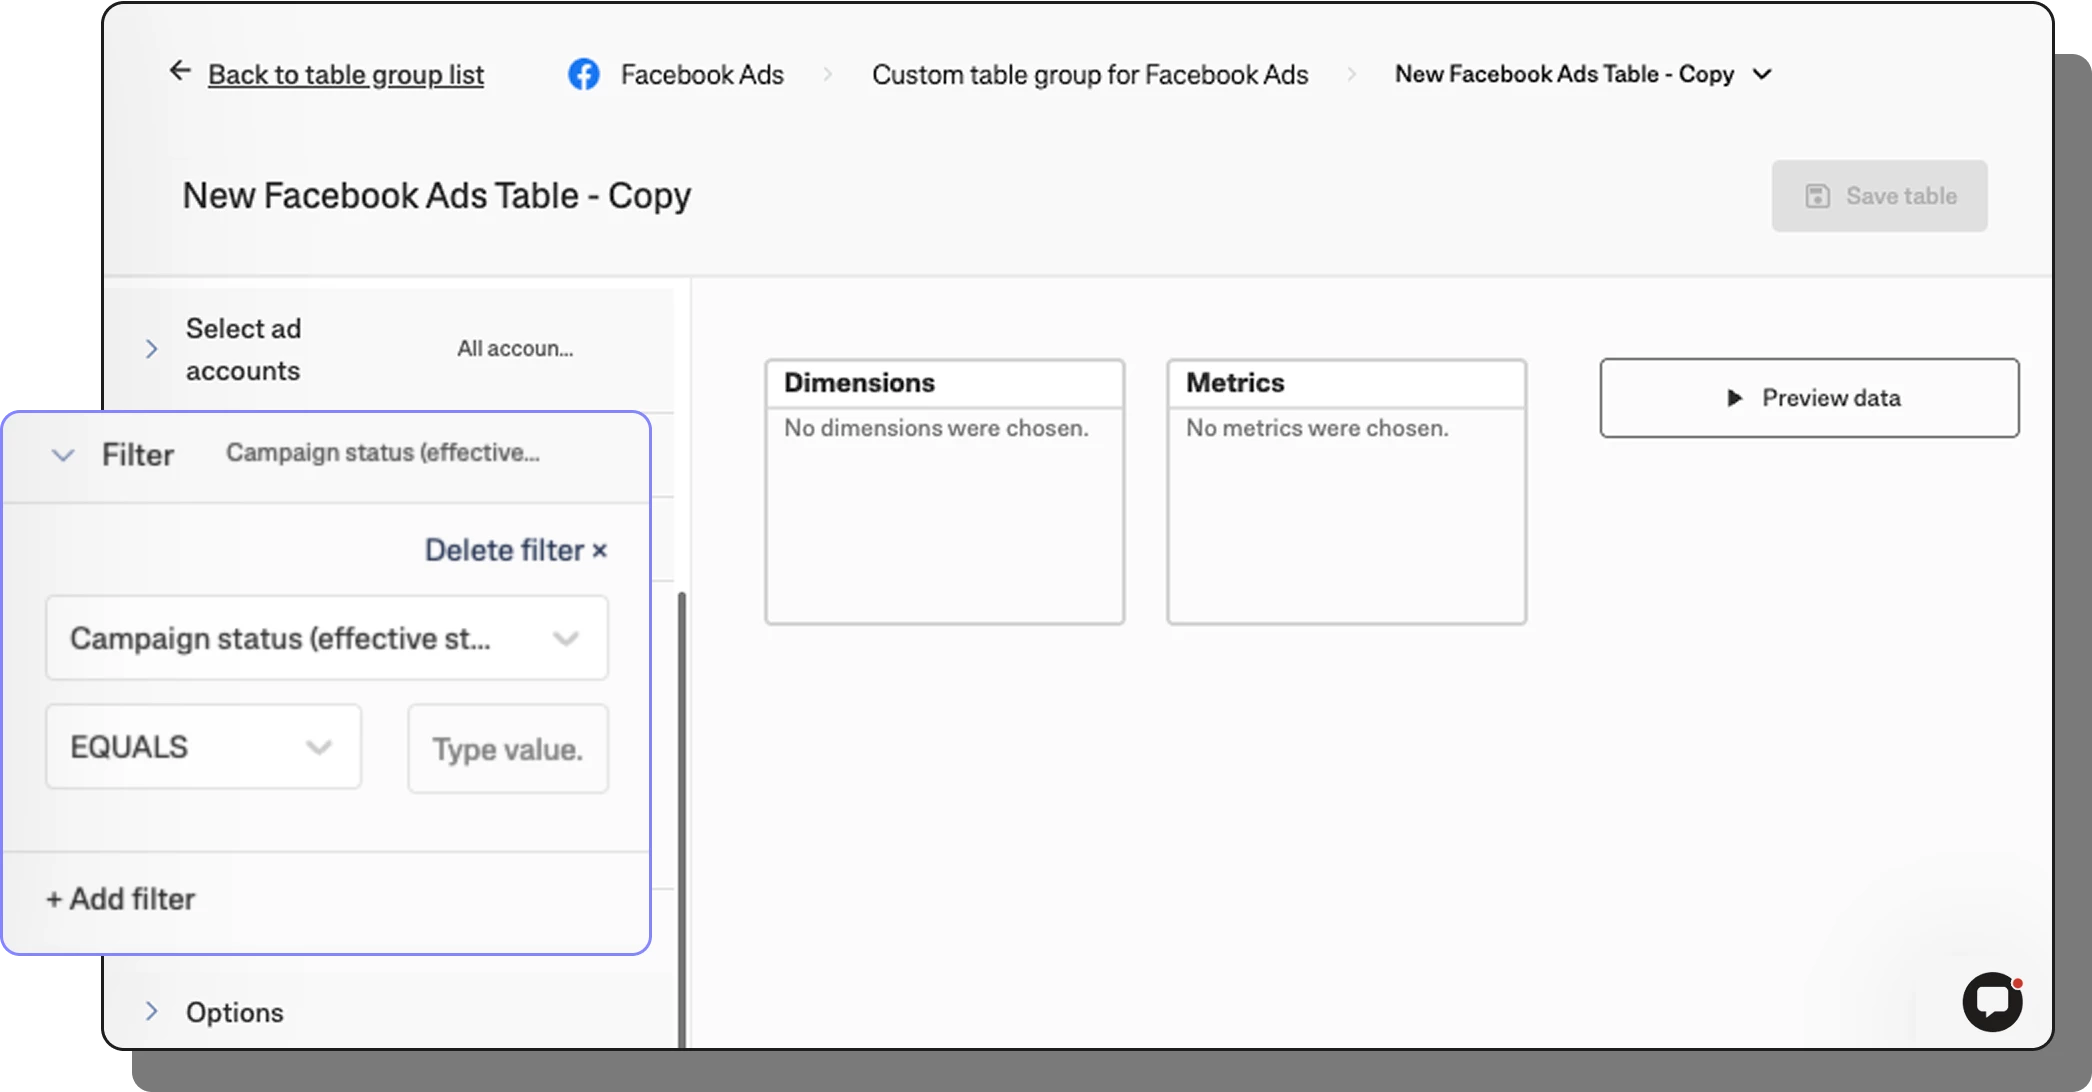This screenshot has height=1092, width=2092.
Task: Click Delete filter link
Action: (x=516, y=550)
